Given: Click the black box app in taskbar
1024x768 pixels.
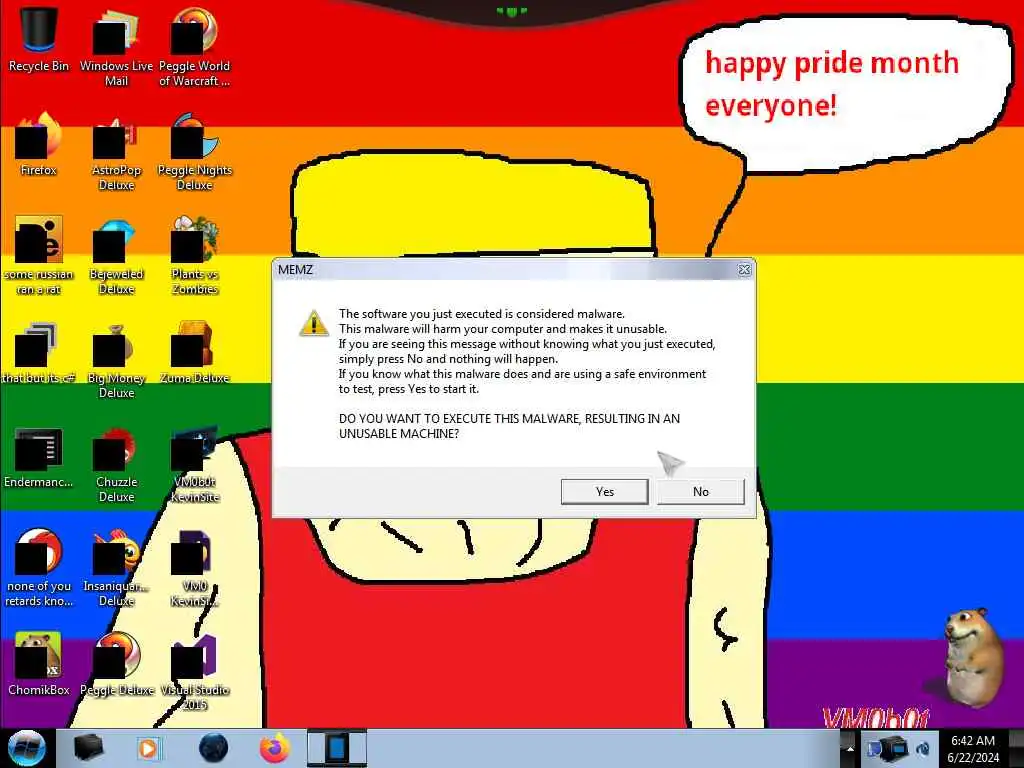Looking at the screenshot, I should [89, 748].
